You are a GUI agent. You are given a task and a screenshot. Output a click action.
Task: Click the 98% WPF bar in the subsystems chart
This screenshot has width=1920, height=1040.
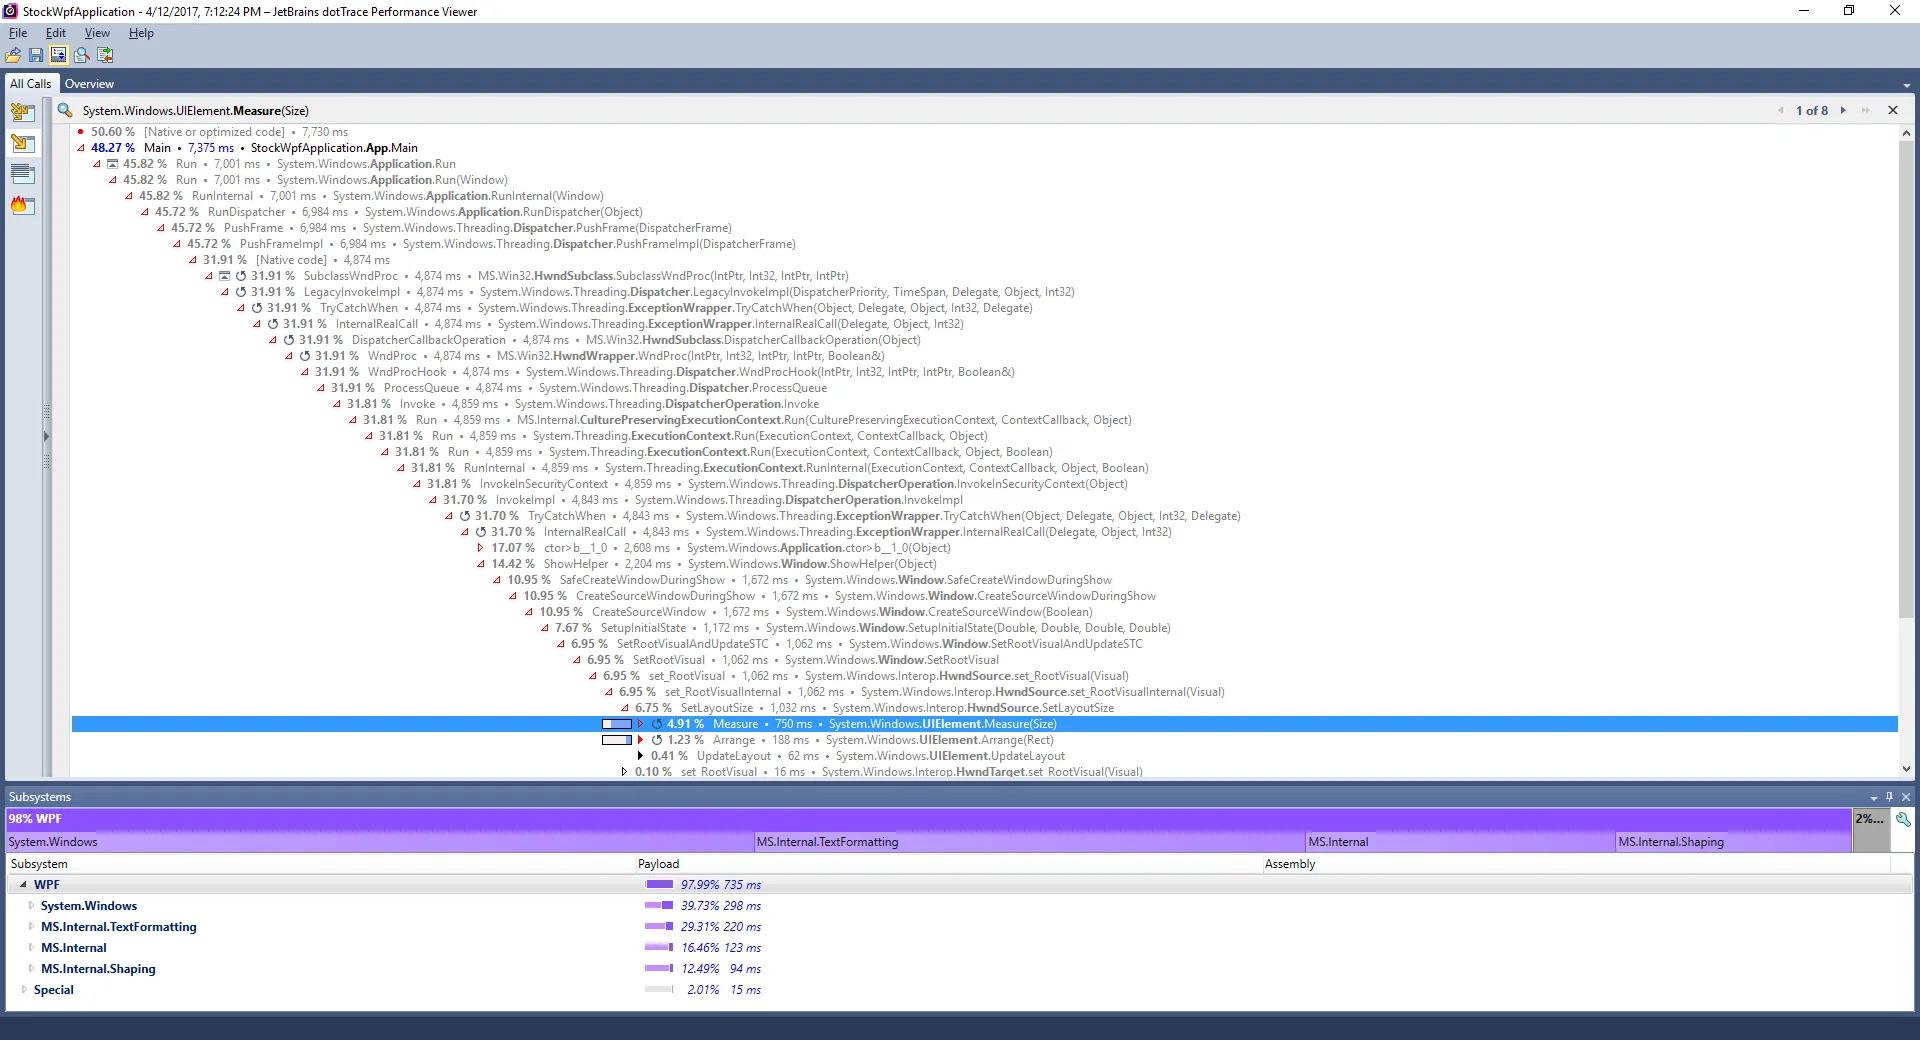click(928, 819)
